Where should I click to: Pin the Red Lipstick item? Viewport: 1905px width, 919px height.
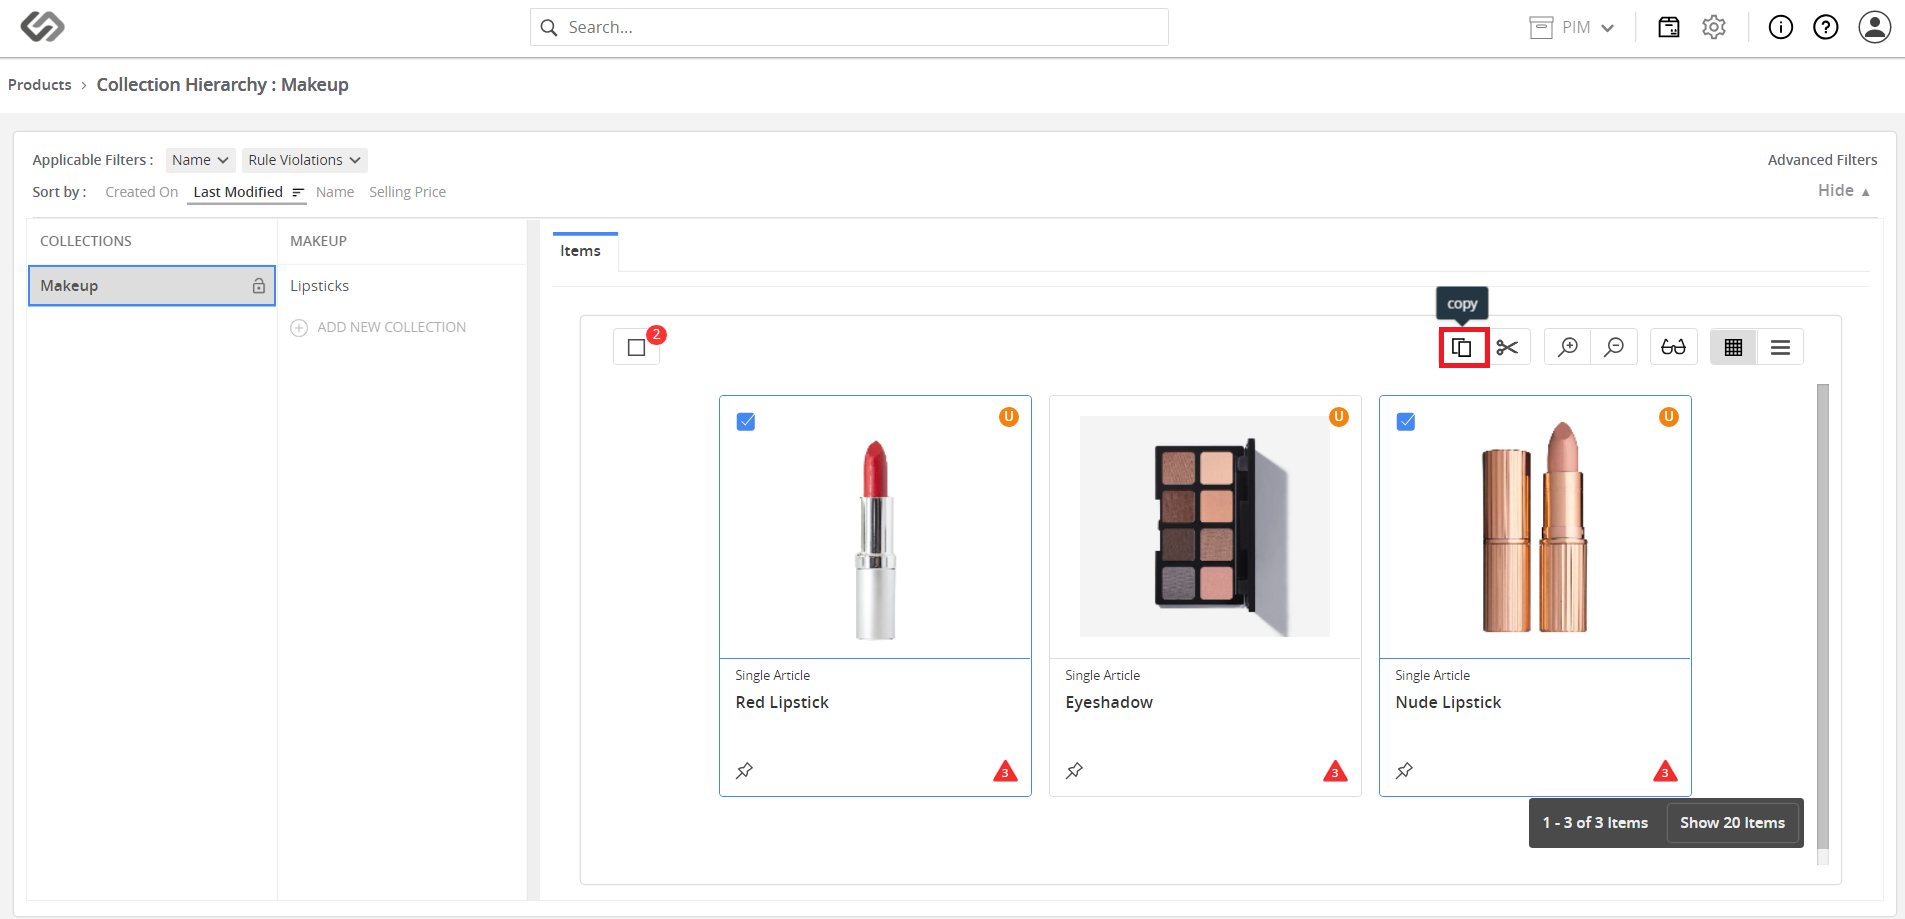tap(745, 771)
